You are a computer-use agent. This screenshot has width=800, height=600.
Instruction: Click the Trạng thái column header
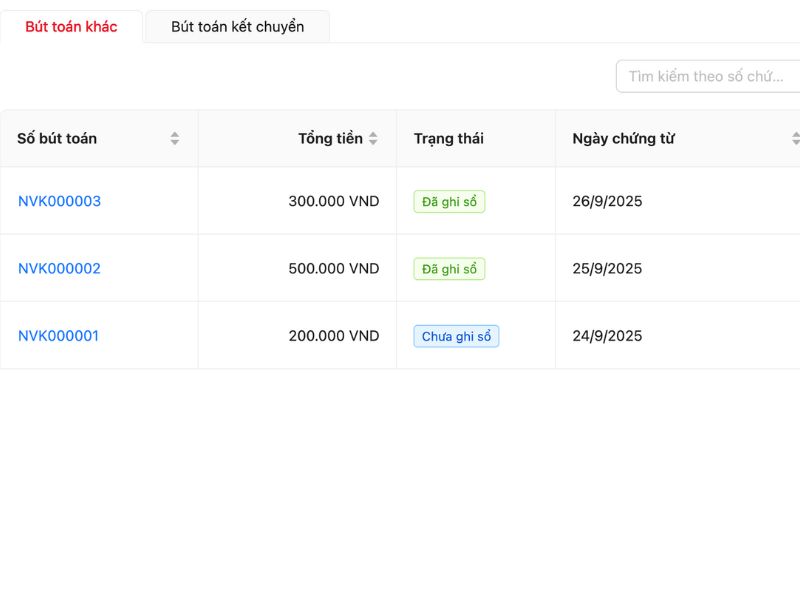449,139
